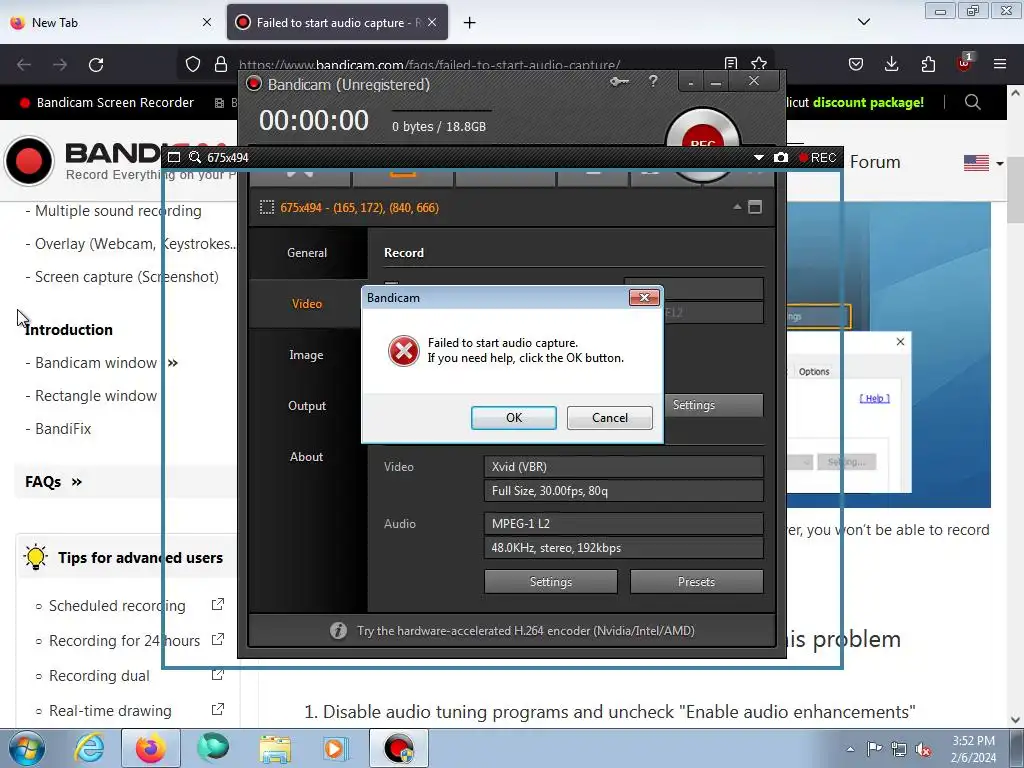Open the Bandicam Image tab
1024x768 pixels.
tap(307, 355)
